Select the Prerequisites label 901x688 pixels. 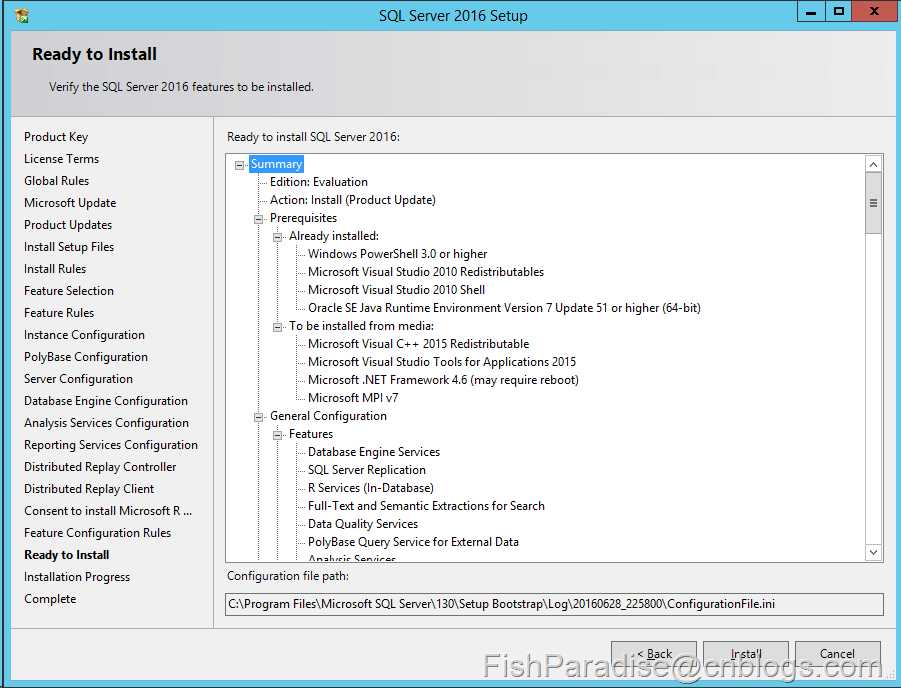click(303, 218)
